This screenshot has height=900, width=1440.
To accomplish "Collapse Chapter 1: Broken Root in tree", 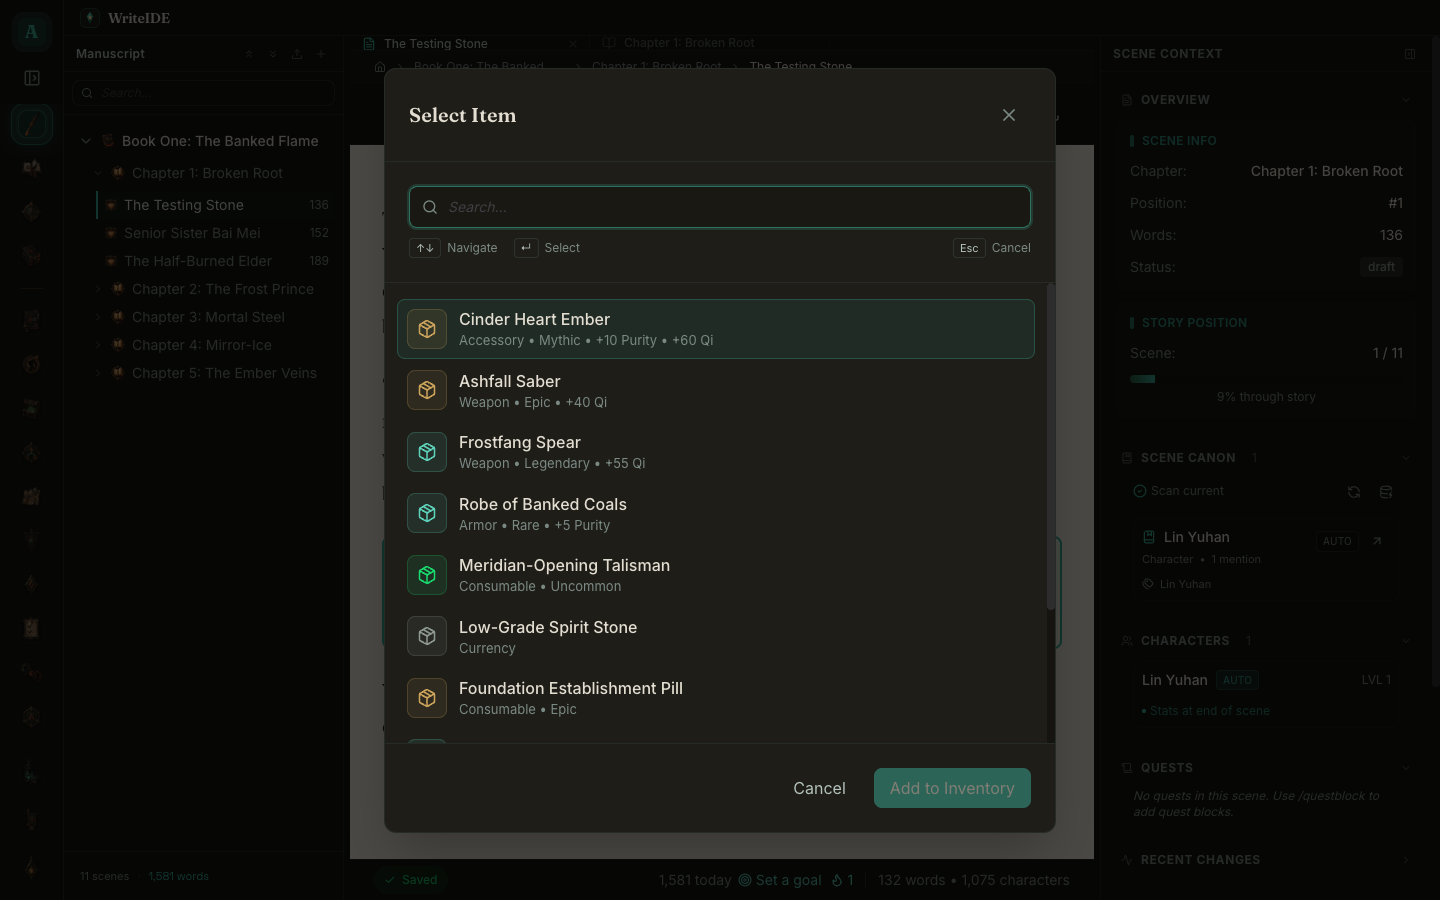I will 98,173.
